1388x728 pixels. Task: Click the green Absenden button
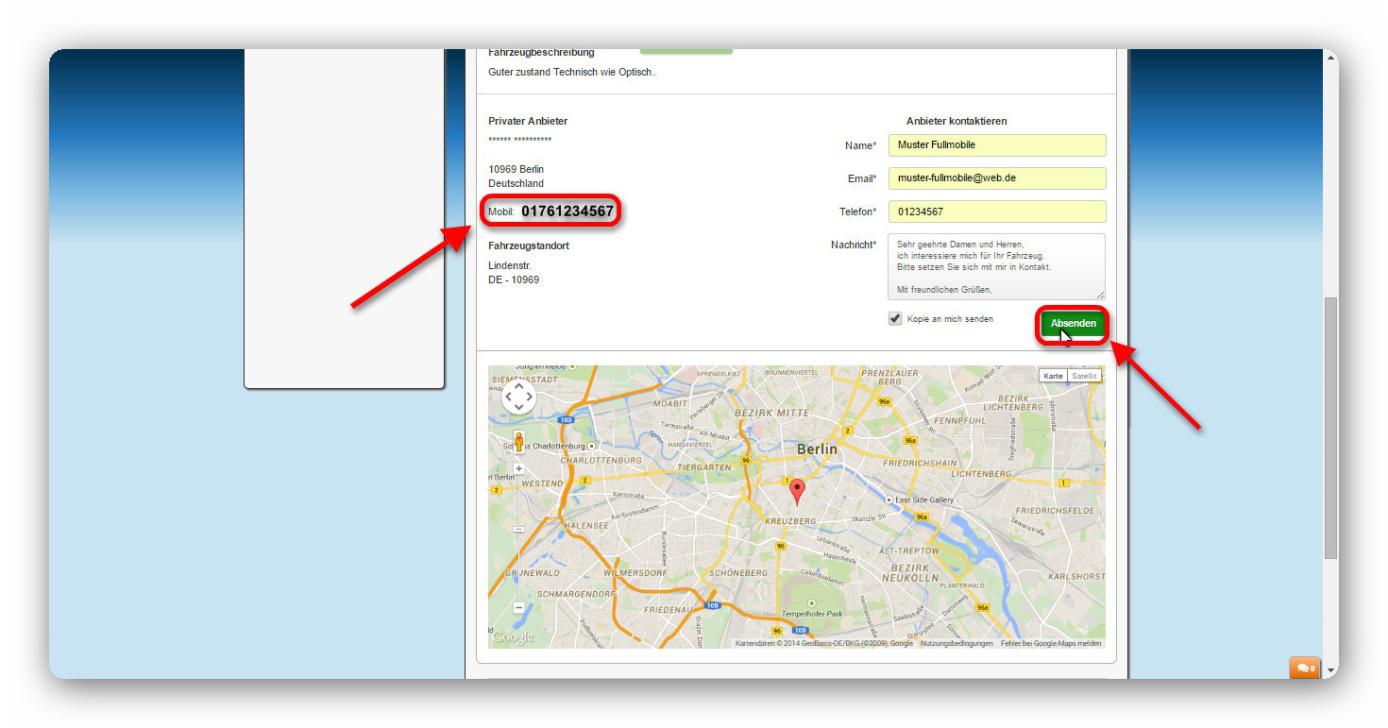1073,324
